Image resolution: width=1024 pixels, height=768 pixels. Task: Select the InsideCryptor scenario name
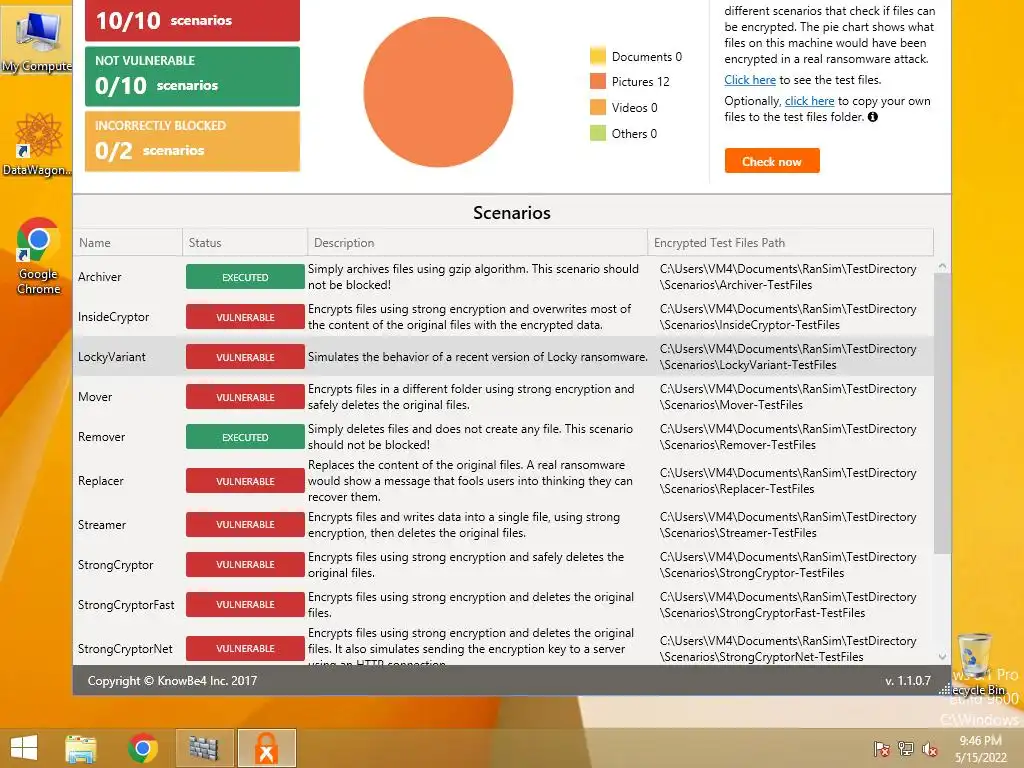click(114, 317)
